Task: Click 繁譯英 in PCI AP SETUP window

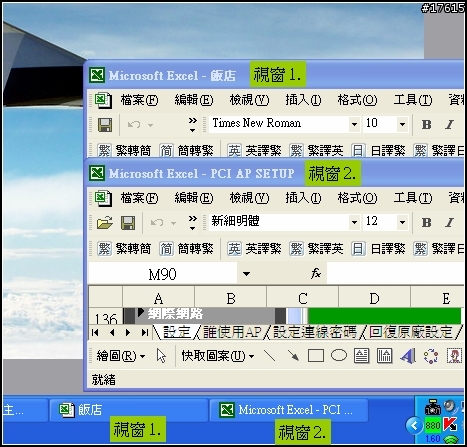Action: coord(316,248)
